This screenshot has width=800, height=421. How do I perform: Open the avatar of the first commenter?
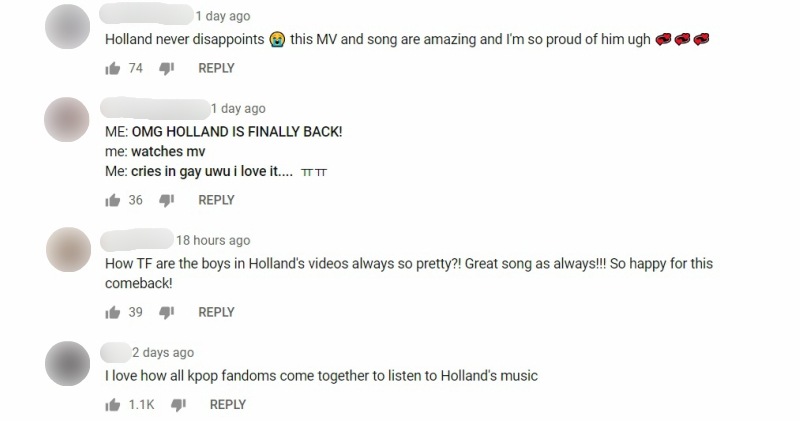[x=67, y=27]
